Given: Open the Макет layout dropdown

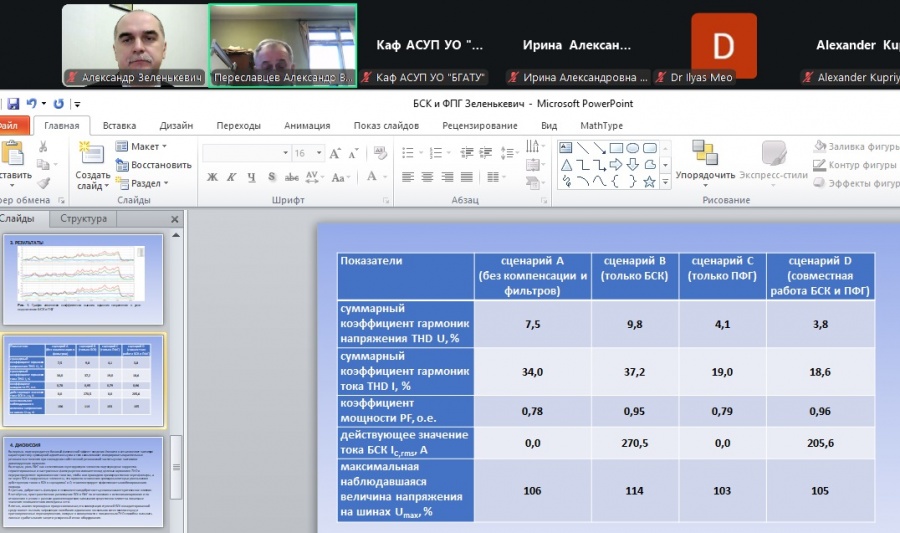Looking at the screenshot, I should (148, 147).
